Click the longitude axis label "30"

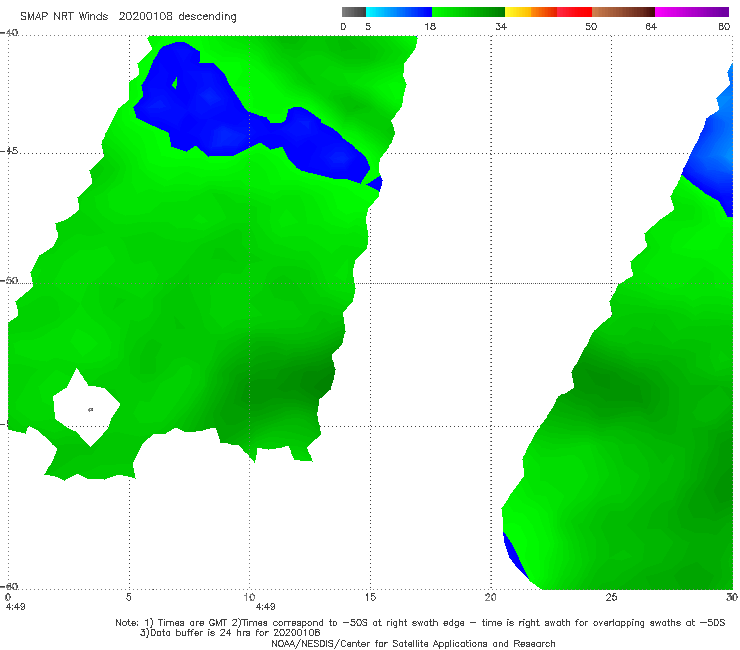[732, 597]
